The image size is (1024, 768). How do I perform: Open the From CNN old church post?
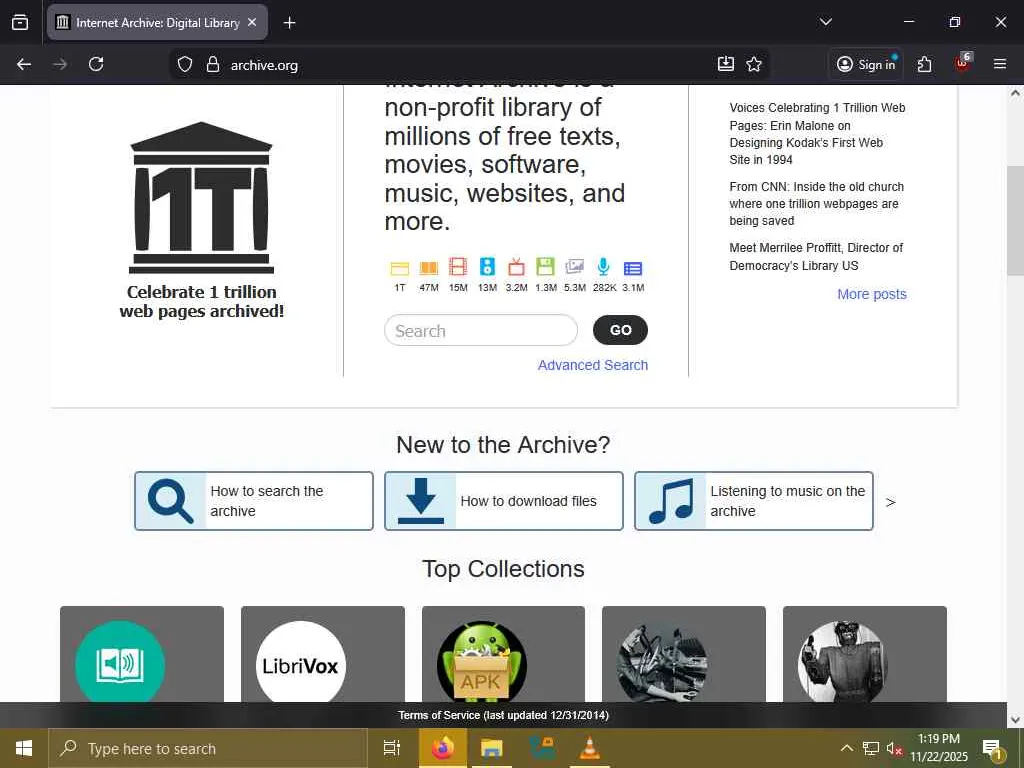click(816, 204)
